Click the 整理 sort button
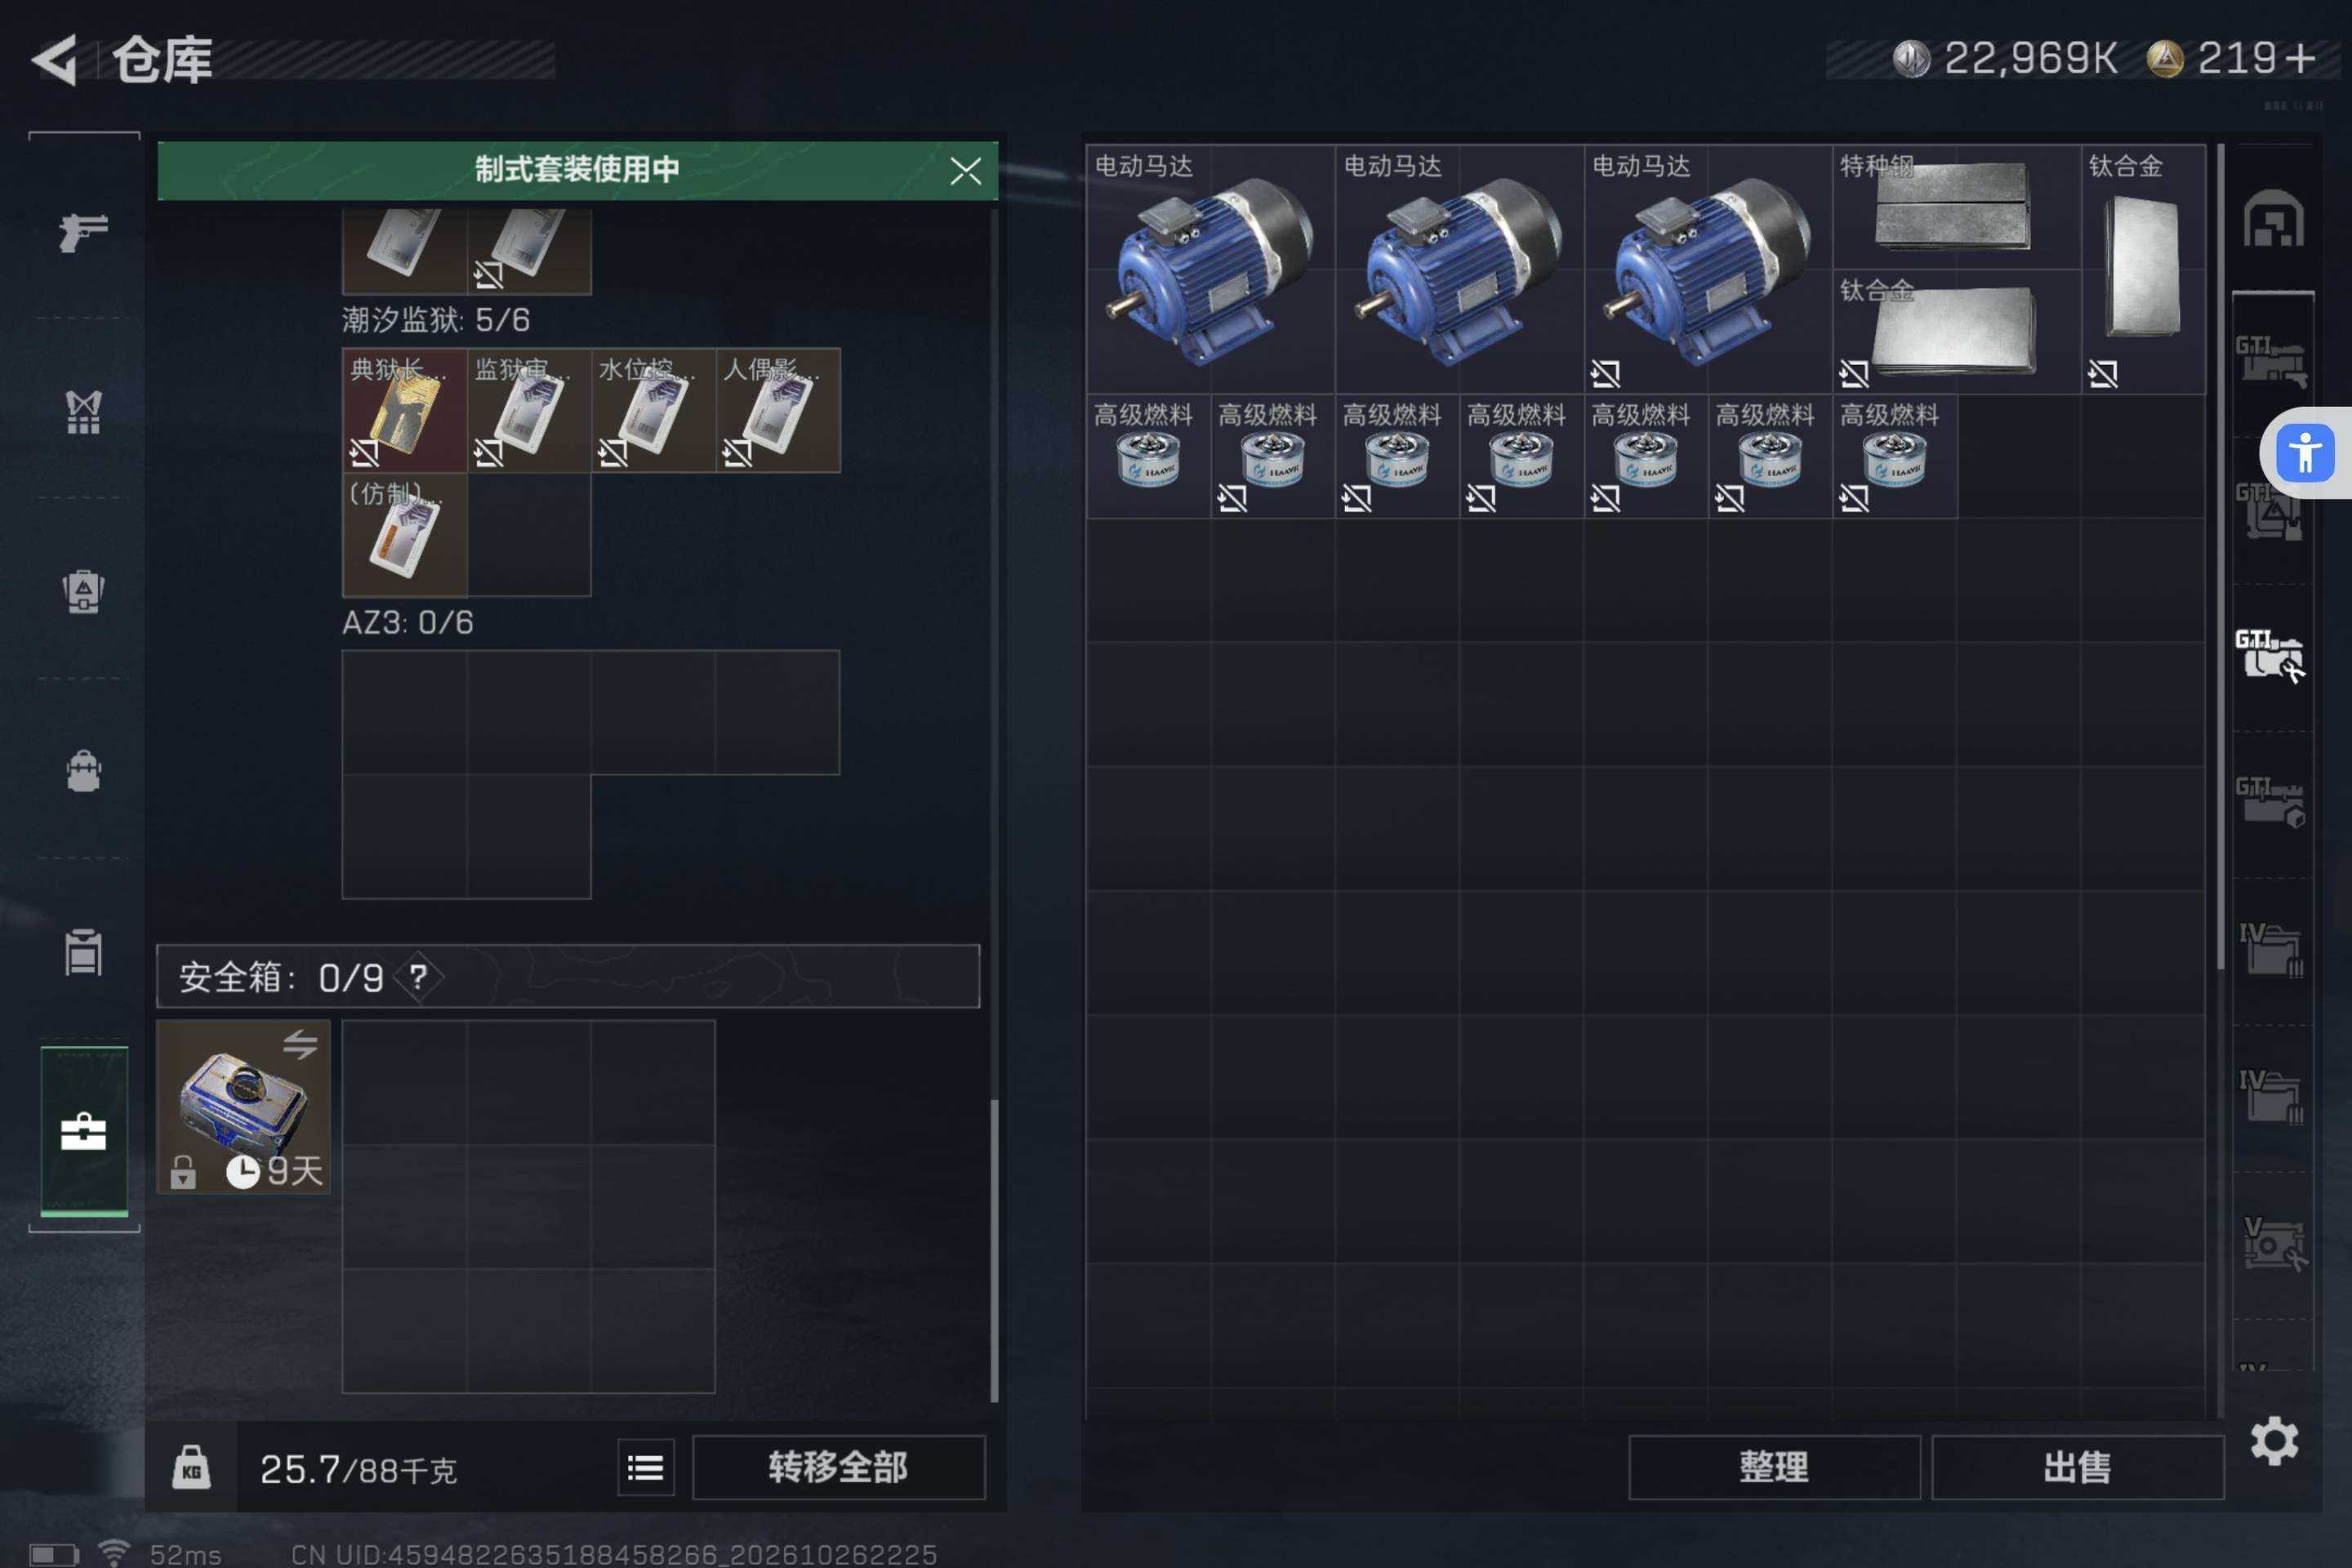This screenshot has height=1568, width=2352. (x=1774, y=1467)
